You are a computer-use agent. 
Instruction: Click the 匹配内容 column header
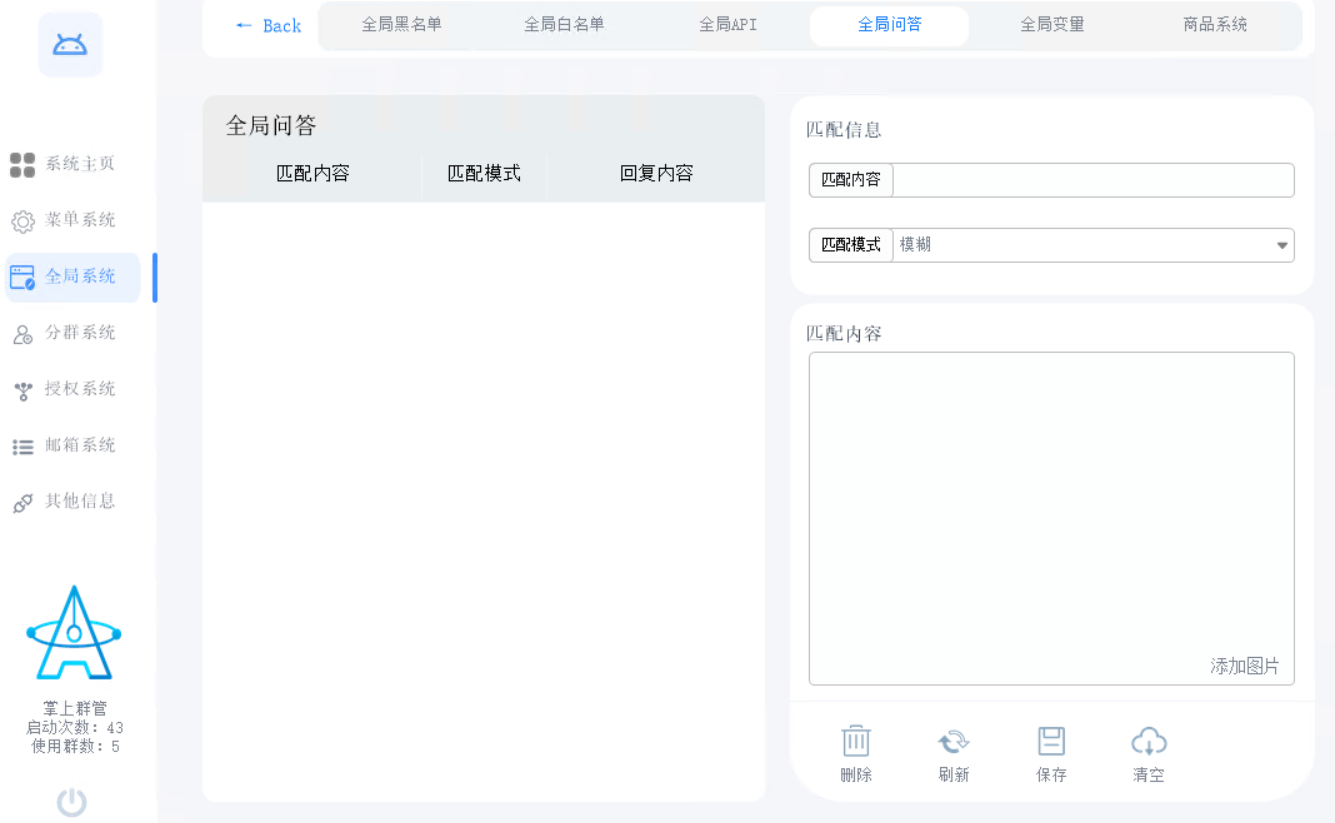click(x=313, y=174)
